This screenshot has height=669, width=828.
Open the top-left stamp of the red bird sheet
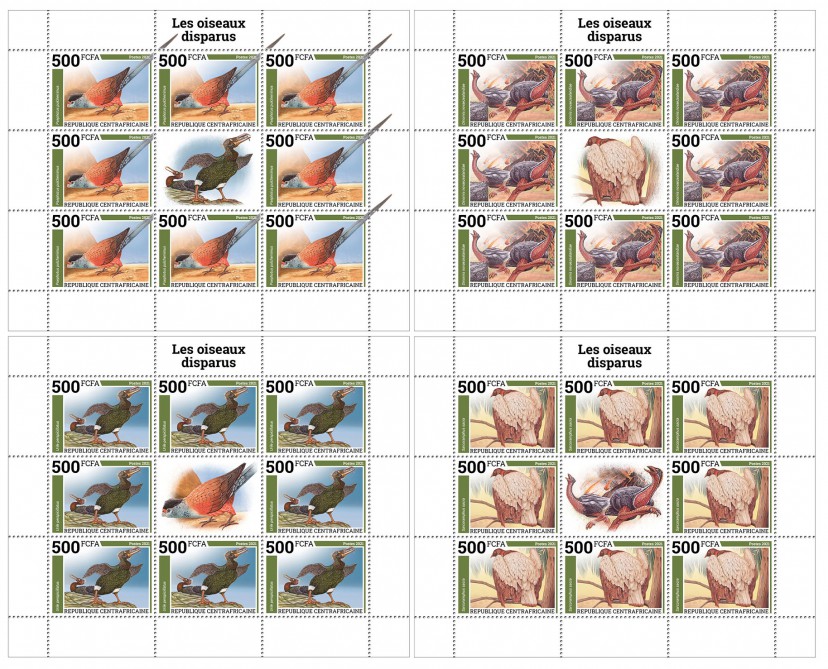[101, 90]
